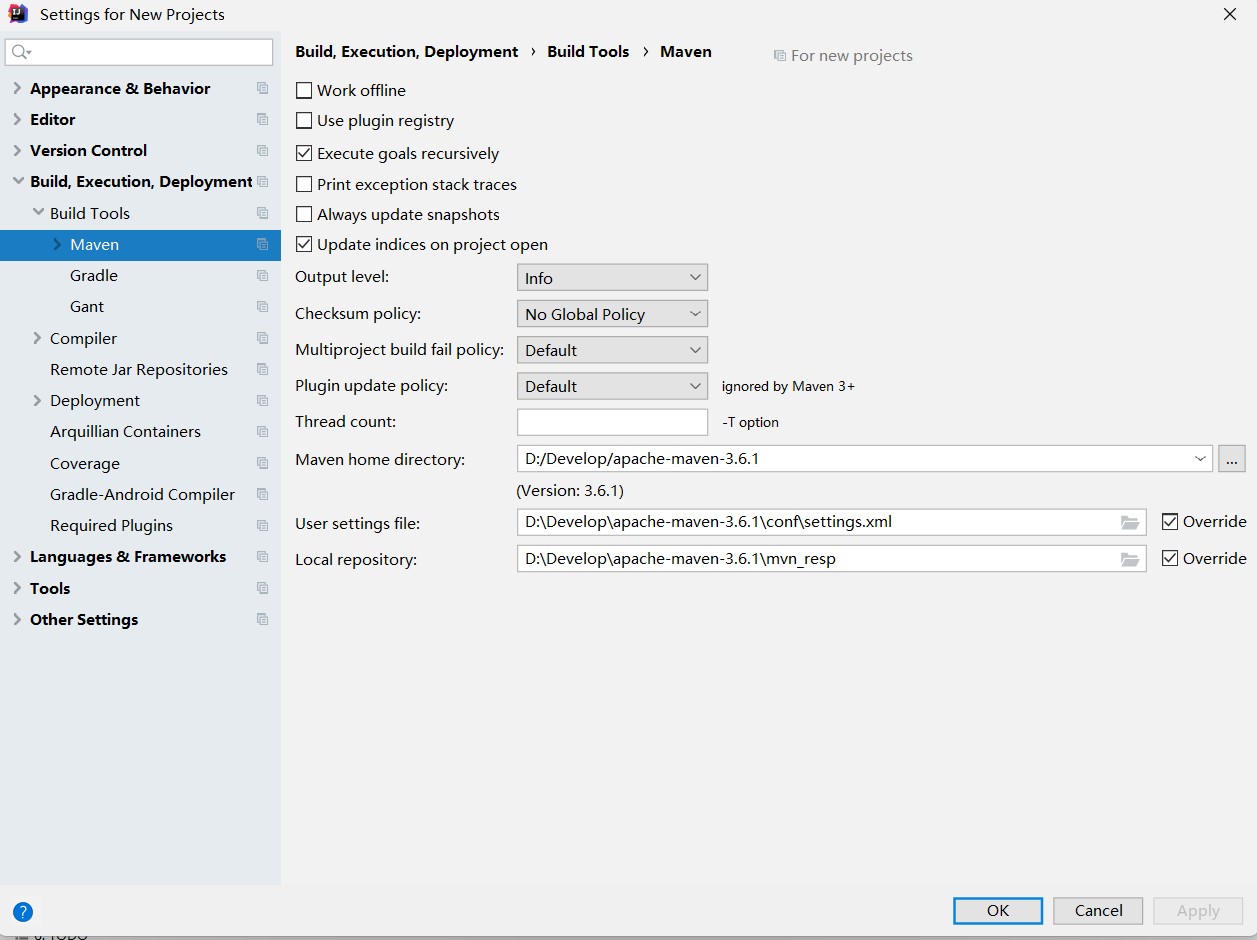This screenshot has width=1257, height=940.
Task: Click the search magnifier icon in the settings filter
Action: pos(21,52)
